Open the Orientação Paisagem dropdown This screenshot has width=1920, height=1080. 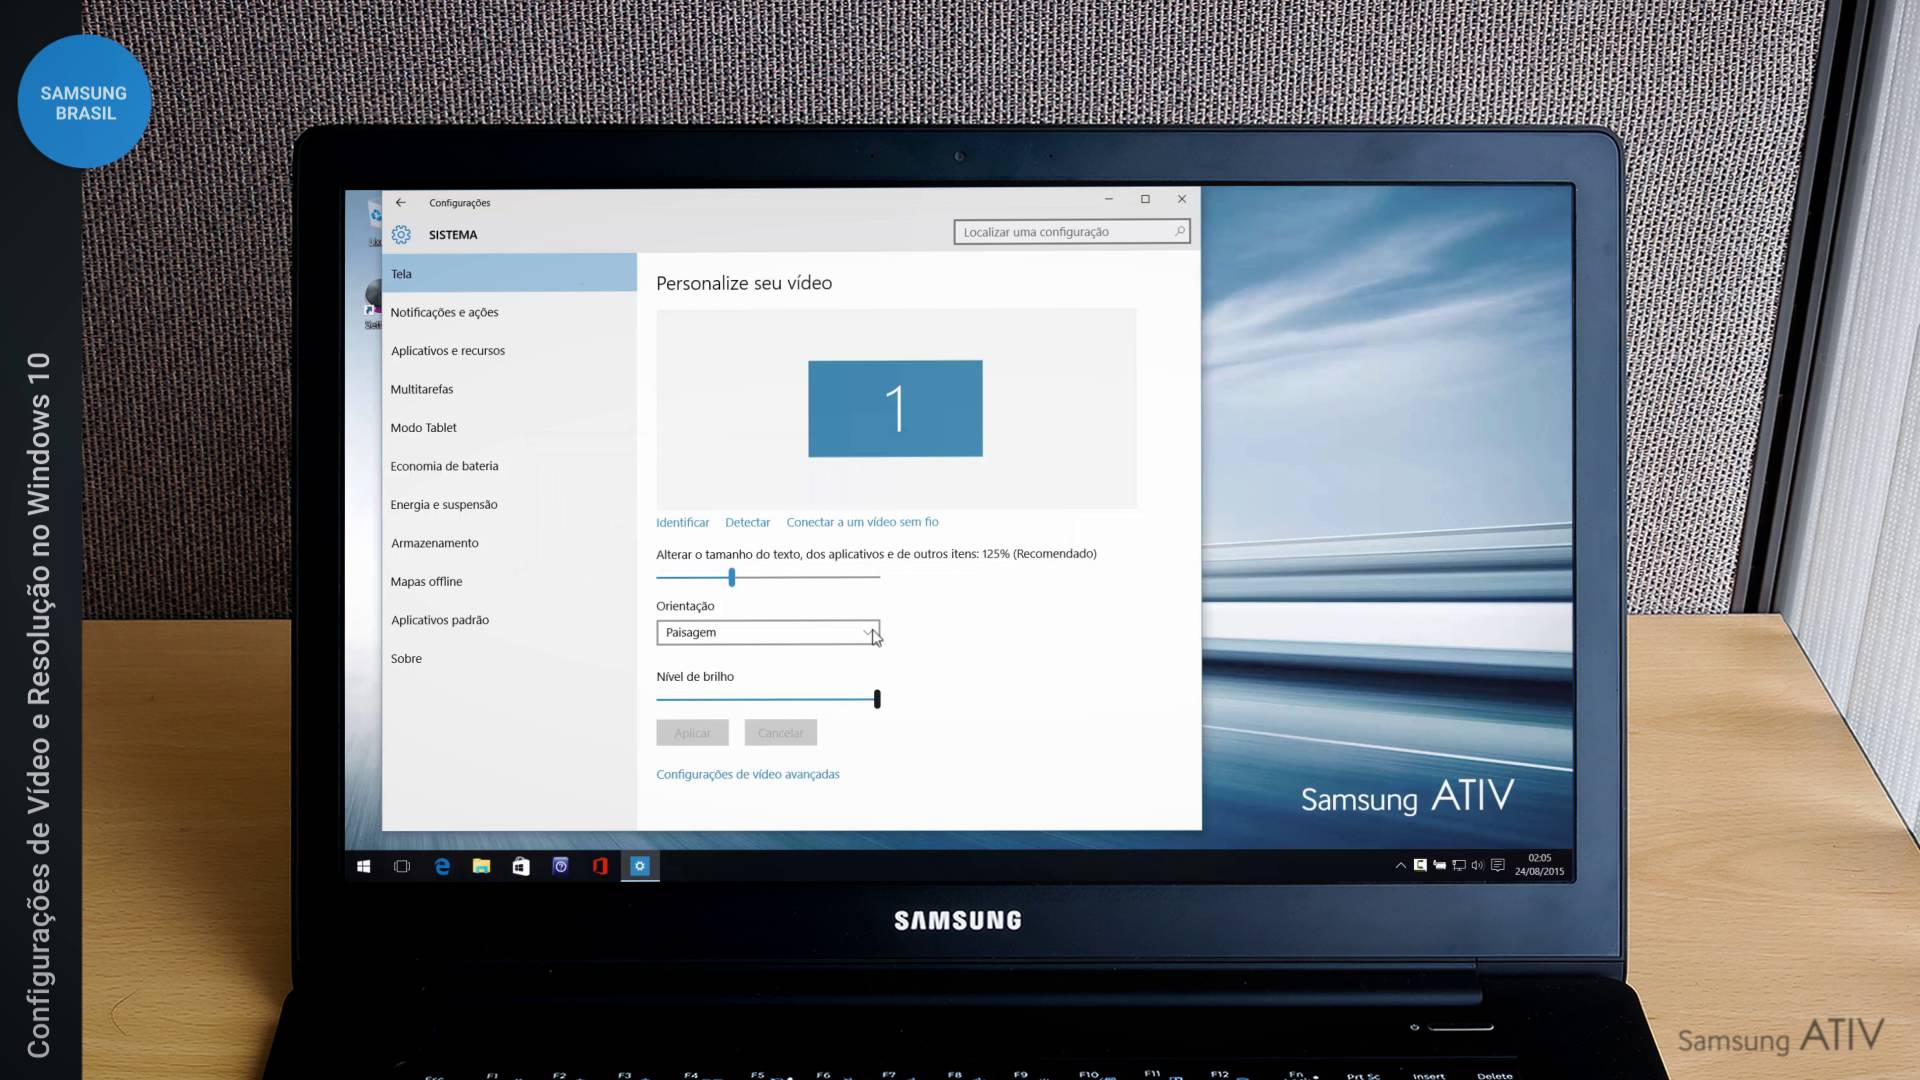pos(768,632)
